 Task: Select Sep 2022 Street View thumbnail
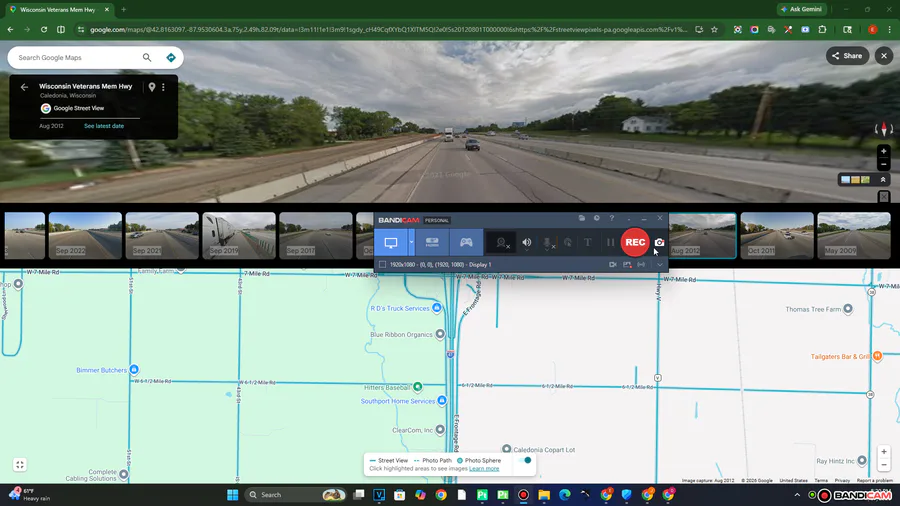[85, 235]
